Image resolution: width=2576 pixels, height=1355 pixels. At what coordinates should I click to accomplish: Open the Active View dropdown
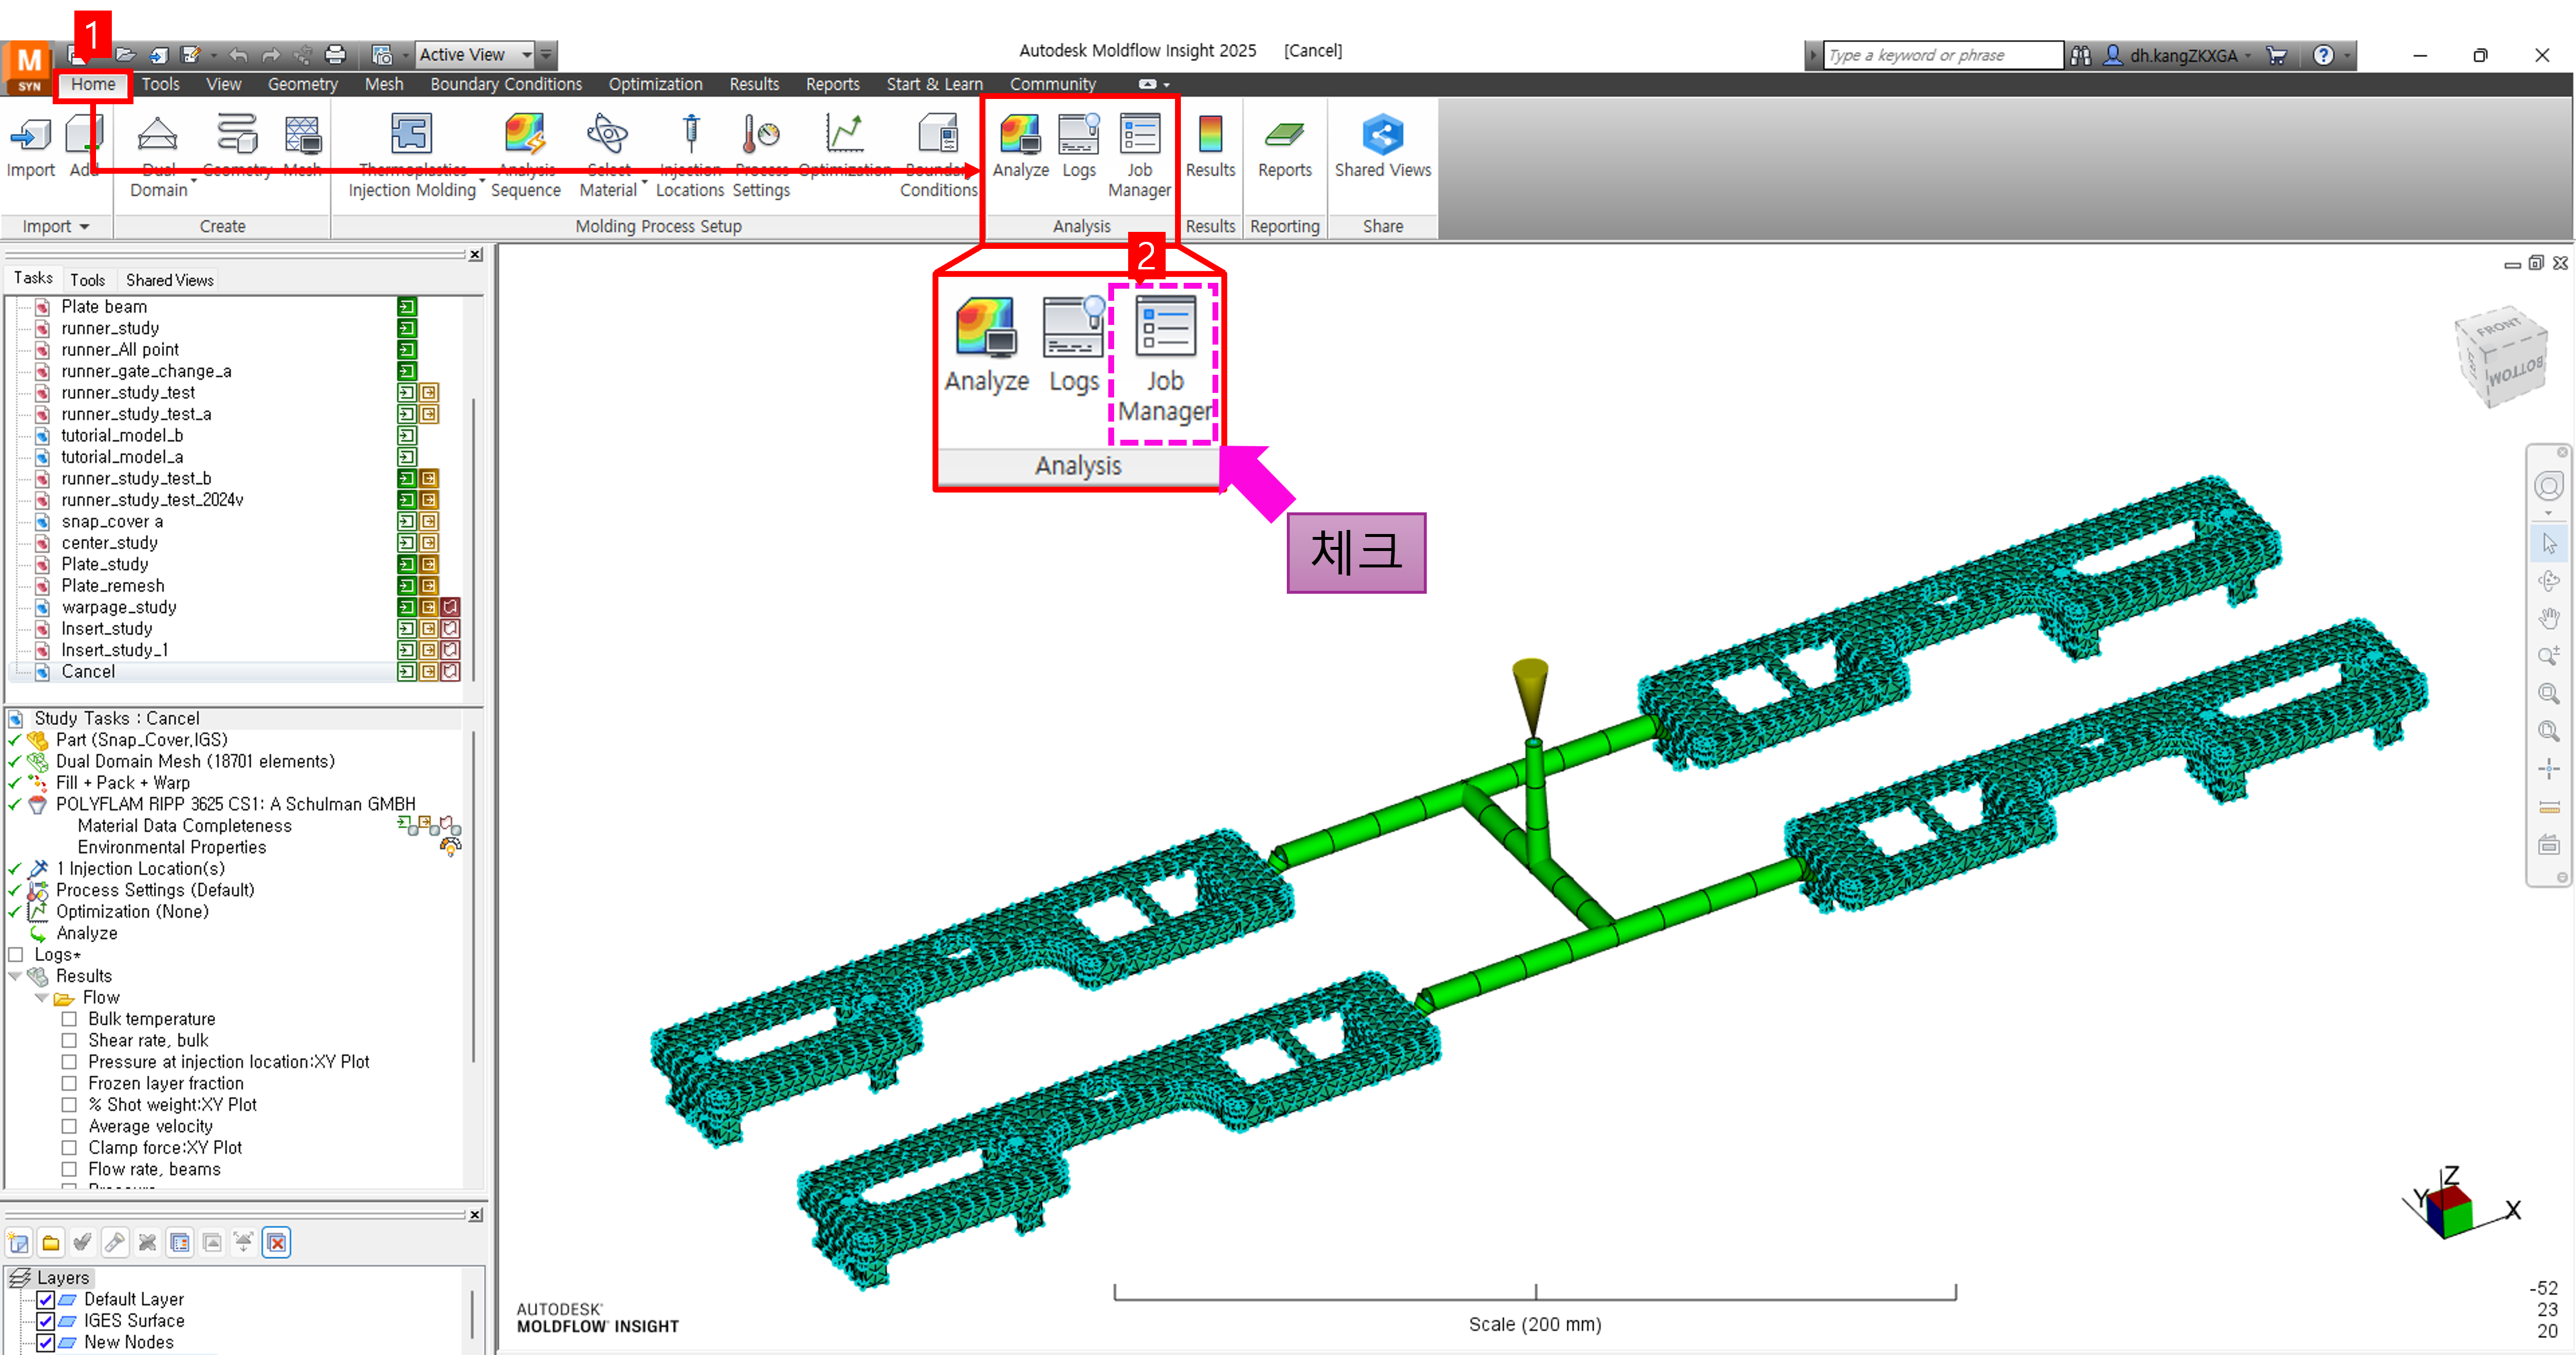pyautogui.click(x=476, y=55)
